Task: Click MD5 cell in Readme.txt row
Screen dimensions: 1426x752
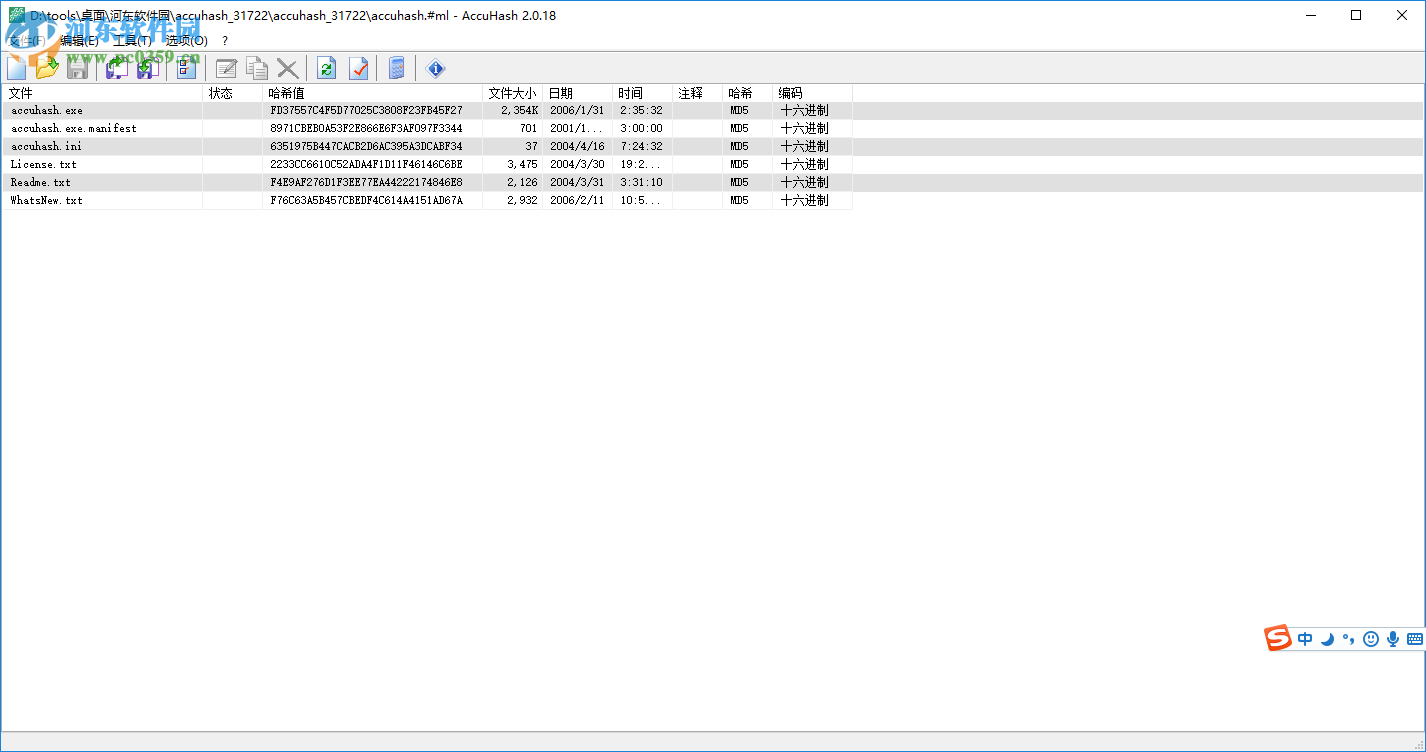Action: pos(739,183)
